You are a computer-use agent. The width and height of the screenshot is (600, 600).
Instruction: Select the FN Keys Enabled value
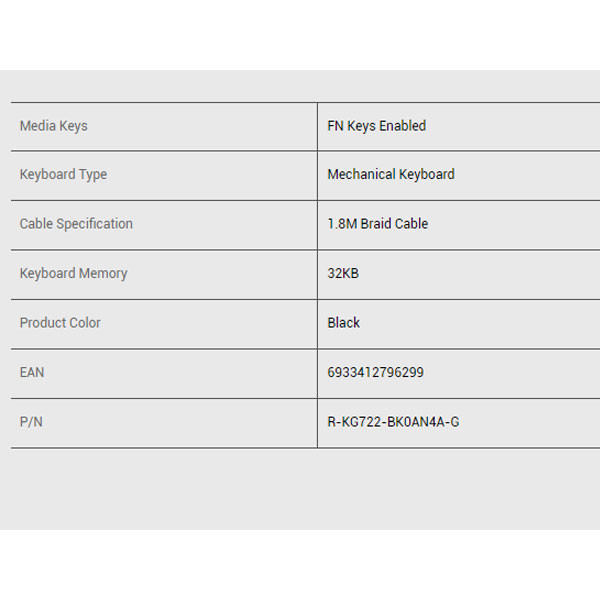(x=376, y=126)
